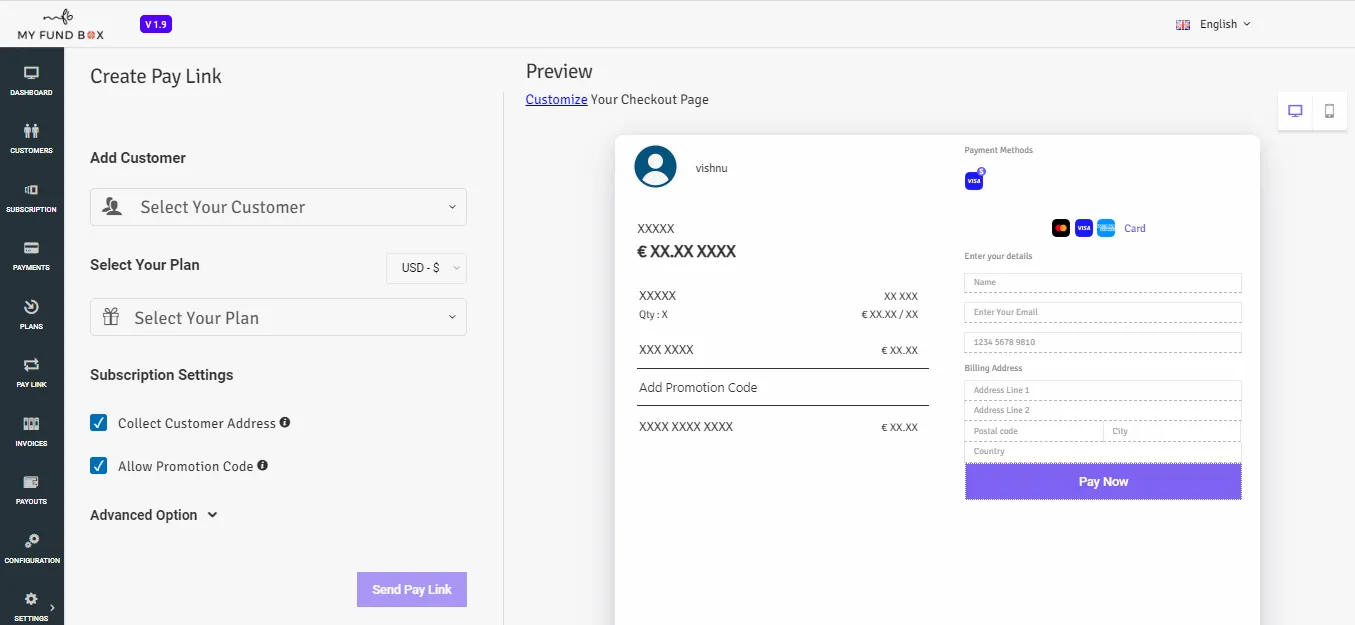Click the V 1.9 version badge
The height and width of the screenshot is (625, 1355).
tap(156, 24)
